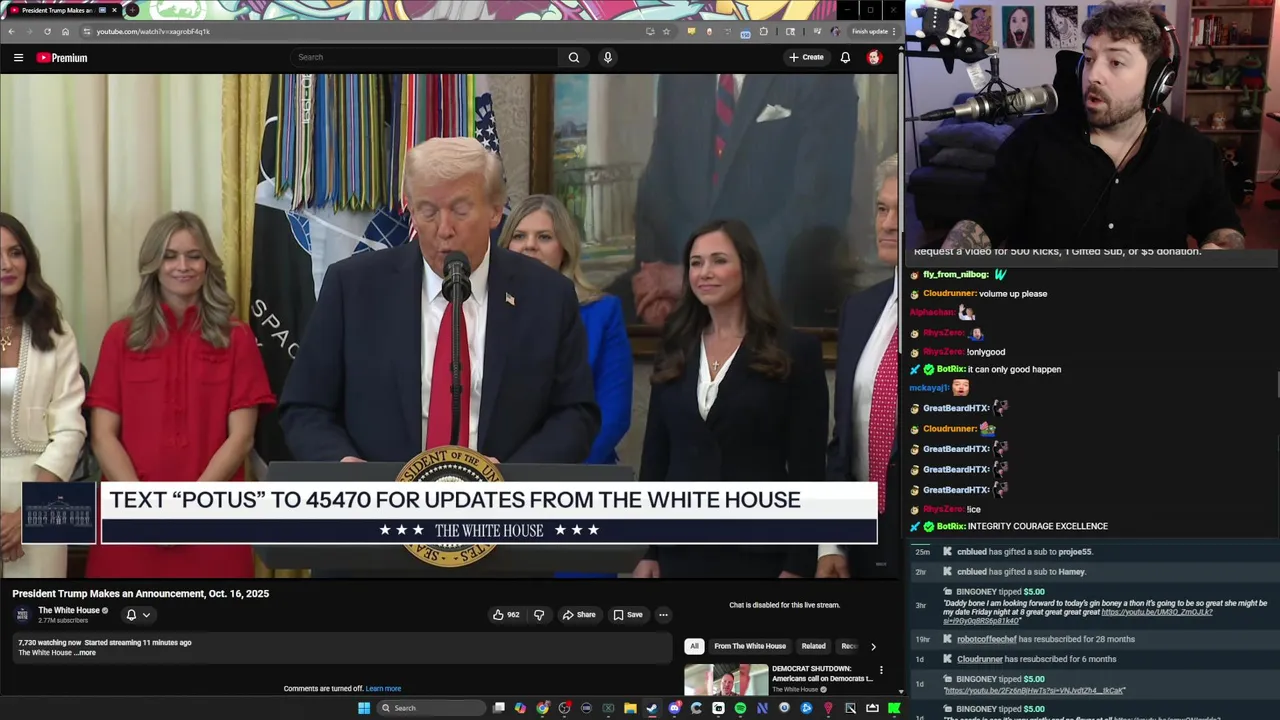Viewport: 1280px width, 720px height.
Task: Open Chrome from the taskbar
Action: pos(542,708)
